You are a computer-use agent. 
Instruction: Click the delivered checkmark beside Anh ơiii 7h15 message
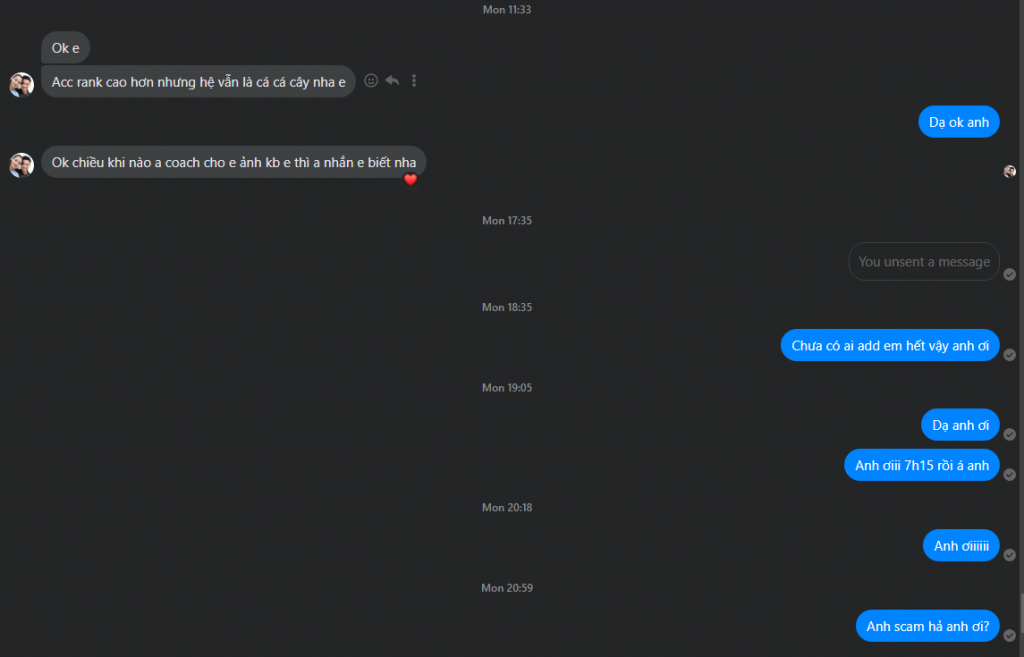(1010, 475)
